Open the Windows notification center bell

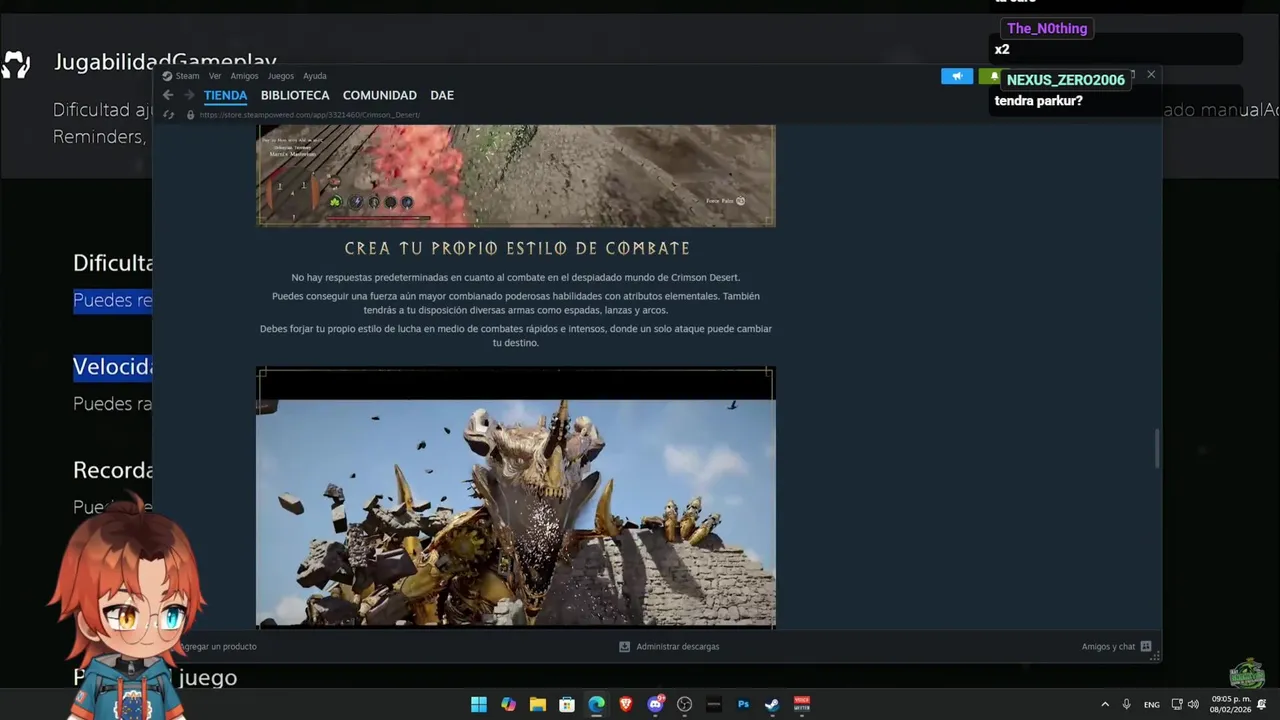[x=1262, y=704]
